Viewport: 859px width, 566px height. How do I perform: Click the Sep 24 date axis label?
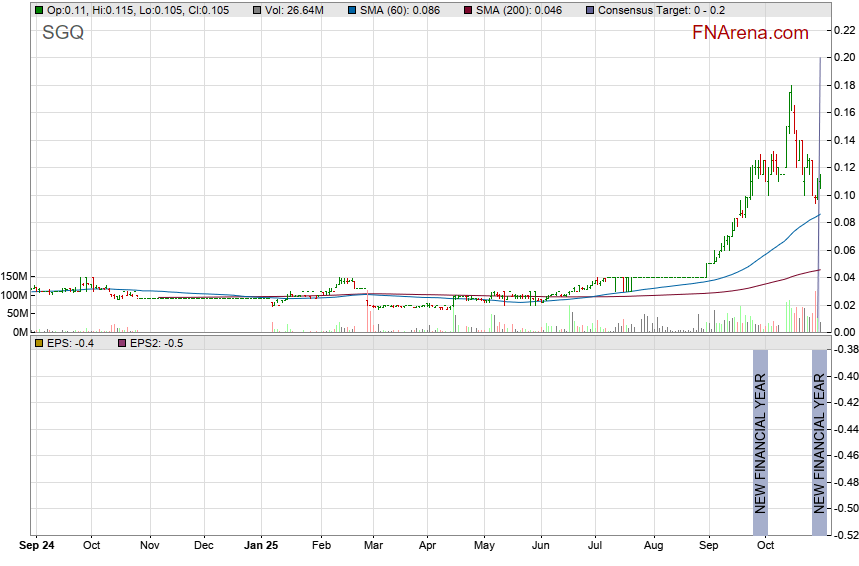point(38,546)
